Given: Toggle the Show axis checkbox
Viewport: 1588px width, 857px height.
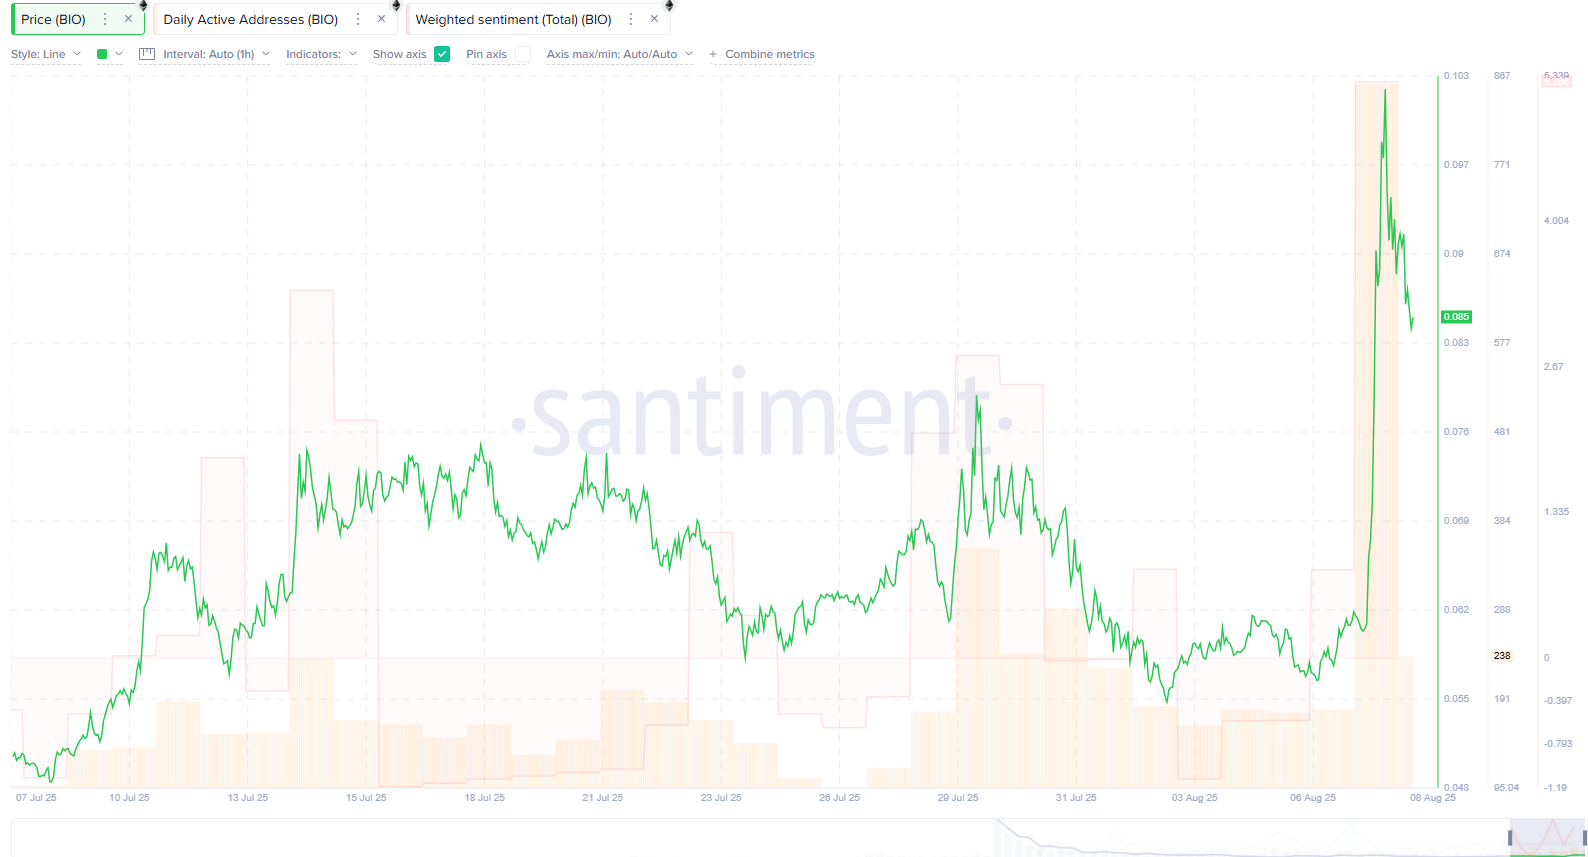Looking at the screenshot, I should tap(442, 54).
